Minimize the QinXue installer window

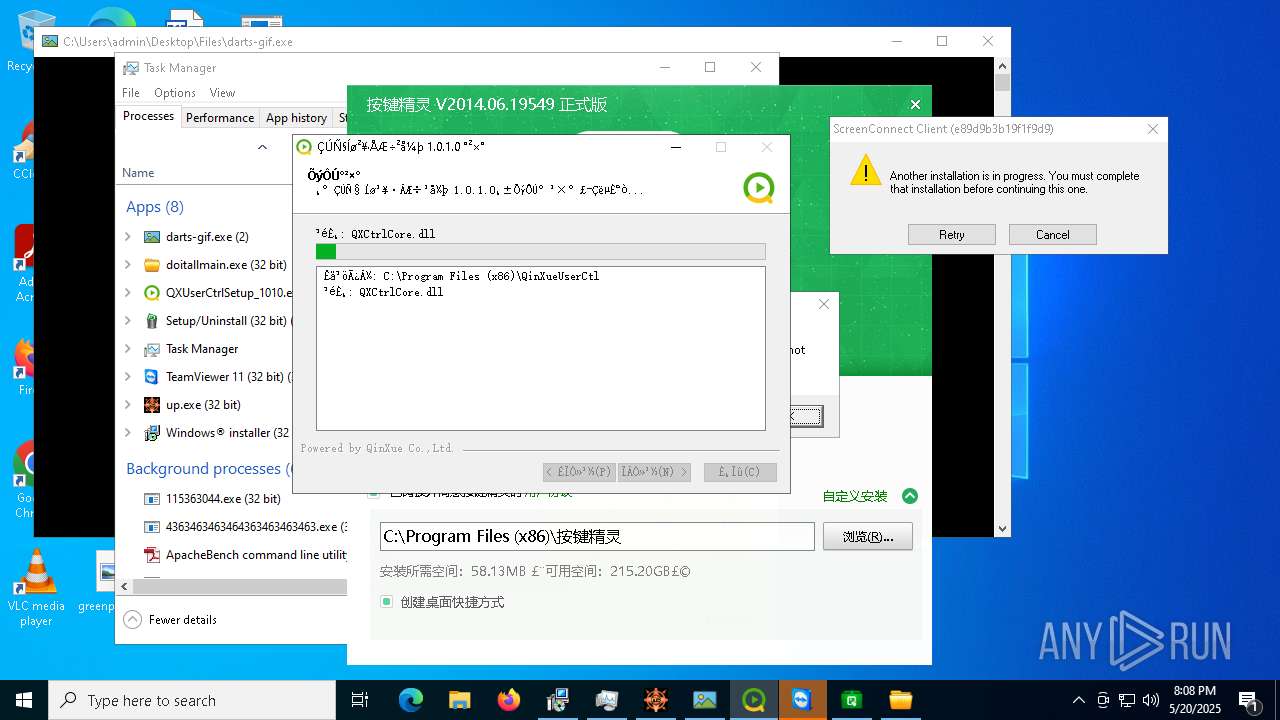click(676, 147)
